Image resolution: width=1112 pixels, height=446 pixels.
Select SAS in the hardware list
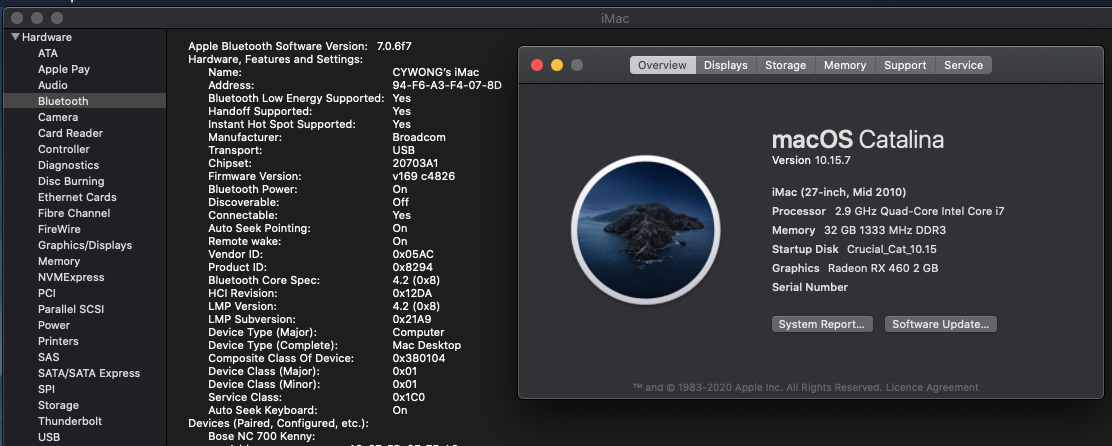pyautogui.click(x=49, y=357)
